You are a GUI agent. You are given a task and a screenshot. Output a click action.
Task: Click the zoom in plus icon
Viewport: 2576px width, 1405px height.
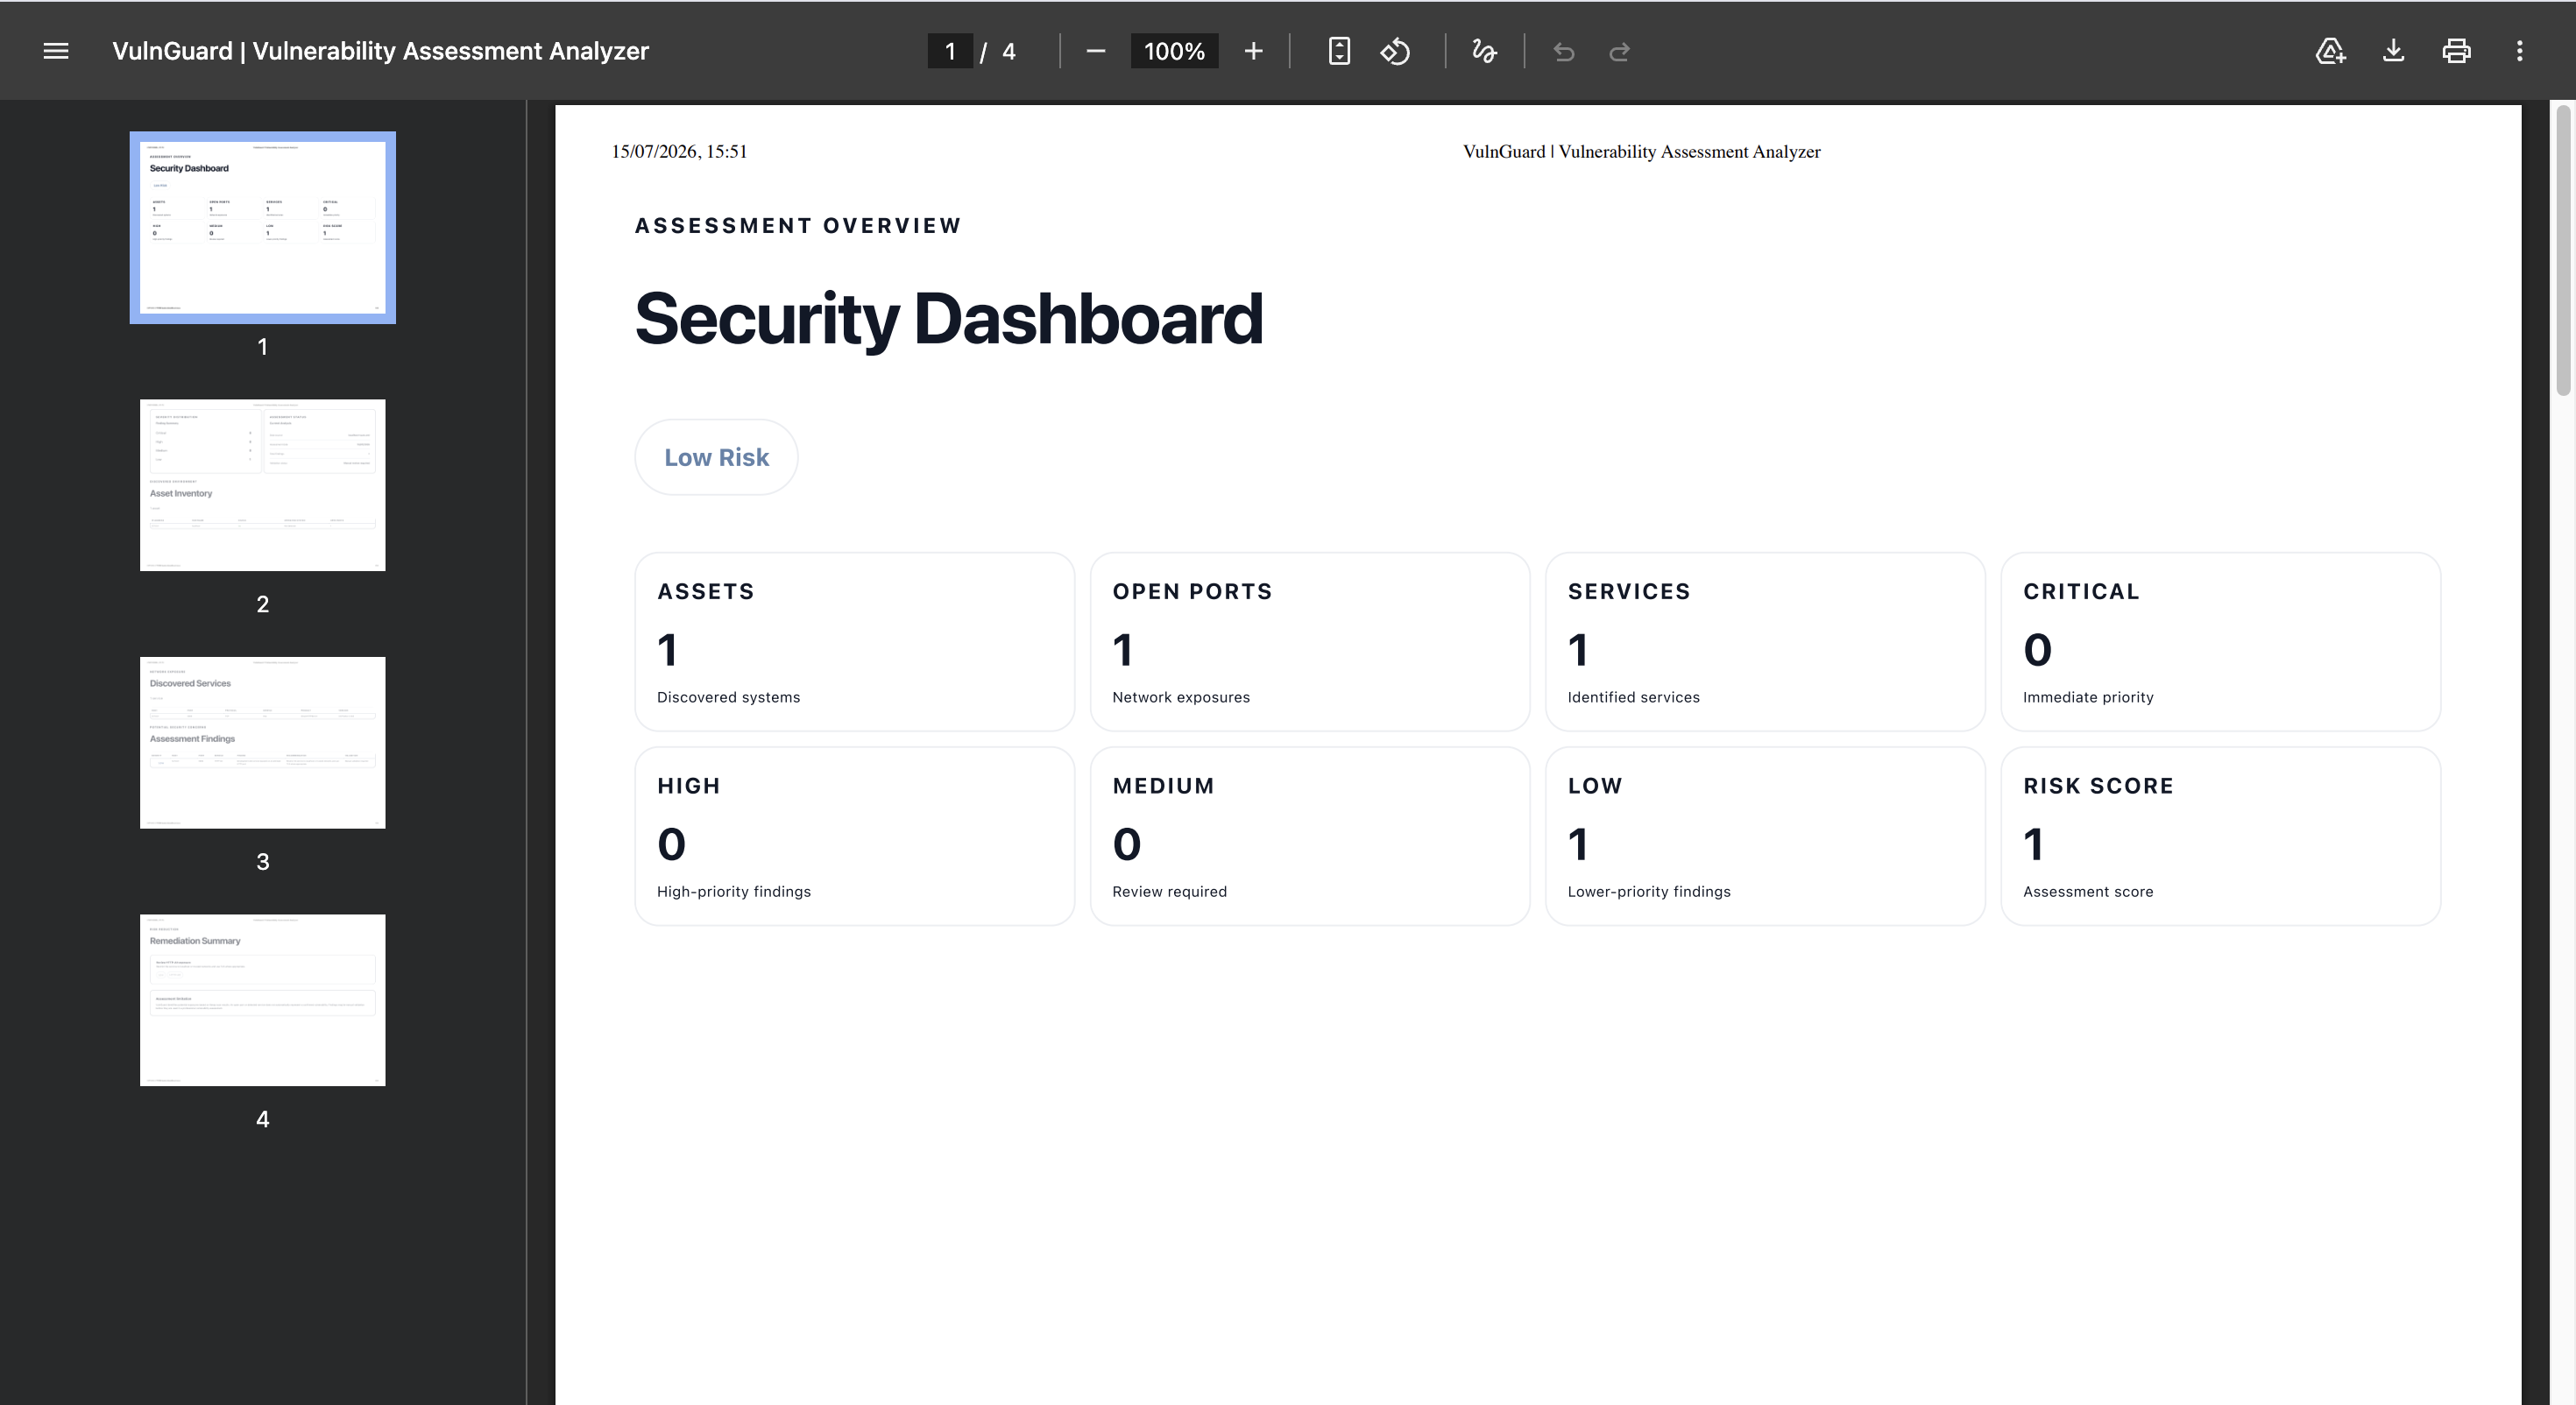pos(1253,51)
